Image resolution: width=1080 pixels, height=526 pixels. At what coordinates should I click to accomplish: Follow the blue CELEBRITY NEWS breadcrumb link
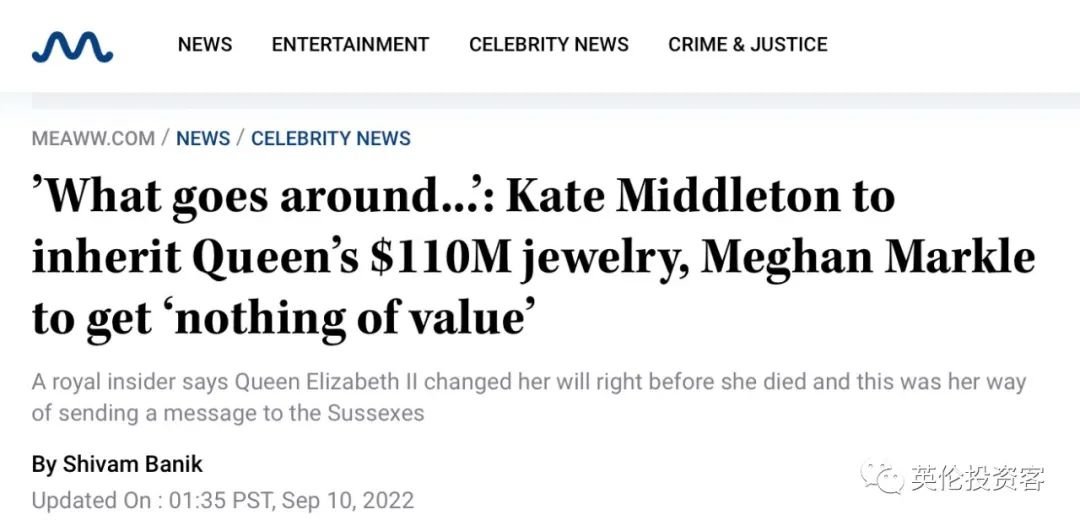331,138
